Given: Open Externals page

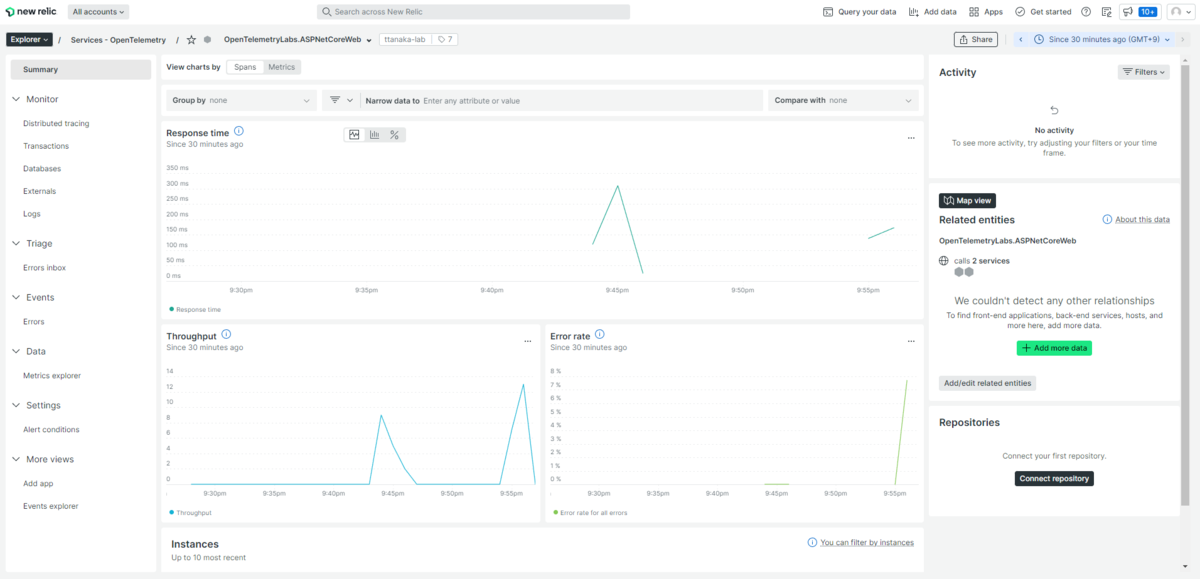Looking at the screenshot, I should [x=40, y=191].
